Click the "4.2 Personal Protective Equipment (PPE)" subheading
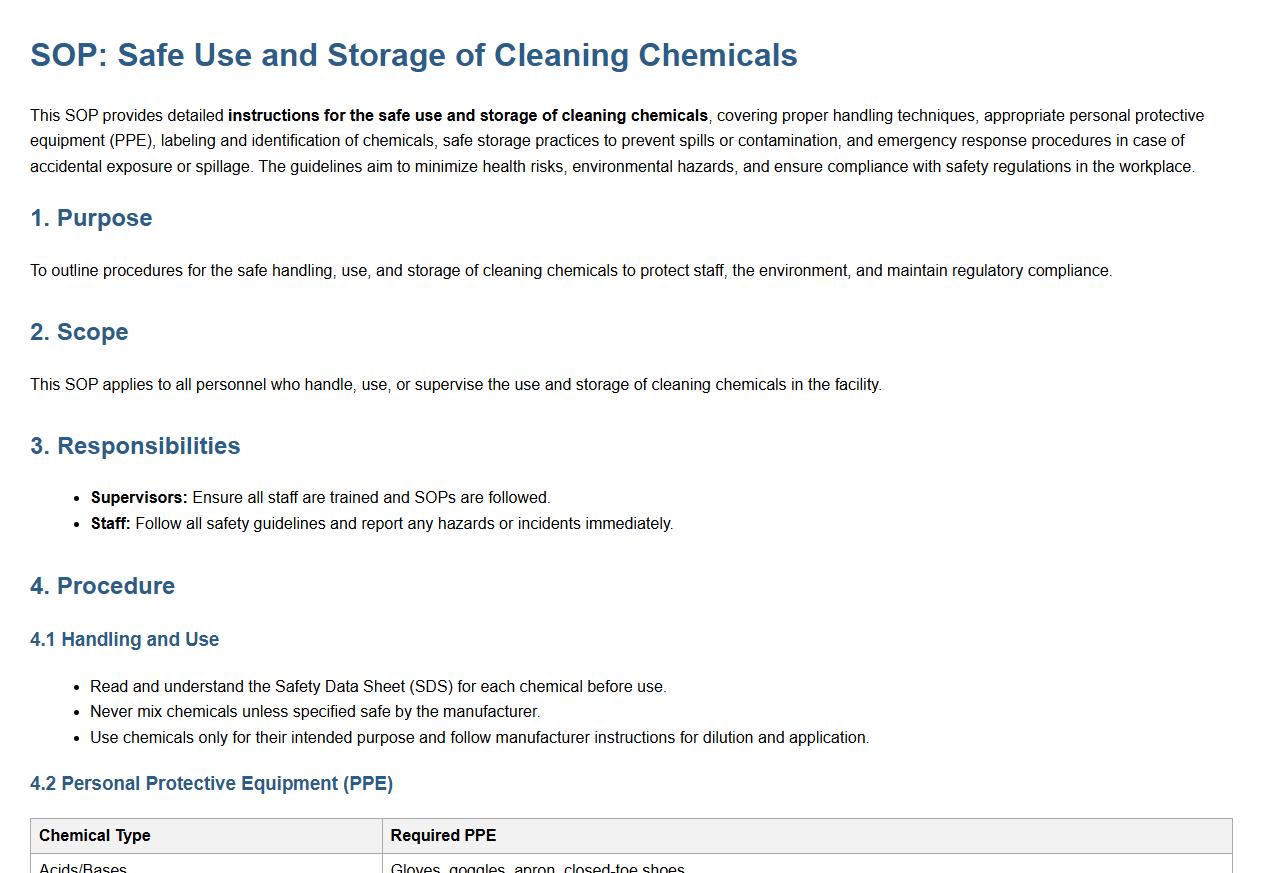 coord(211,784)
